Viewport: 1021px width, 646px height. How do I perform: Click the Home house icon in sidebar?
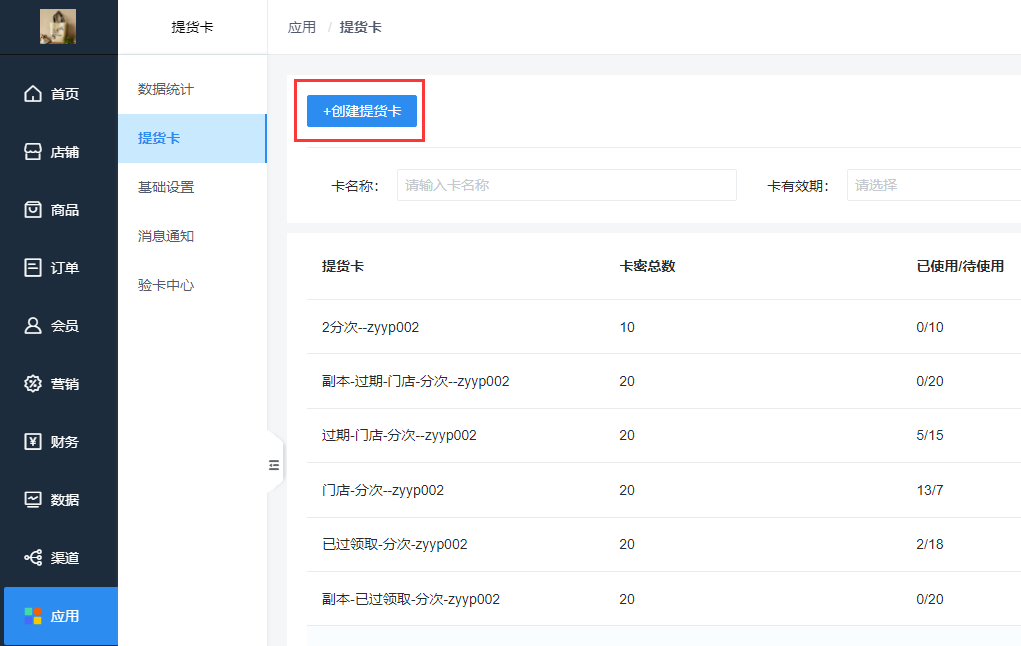tap(33, 94)
